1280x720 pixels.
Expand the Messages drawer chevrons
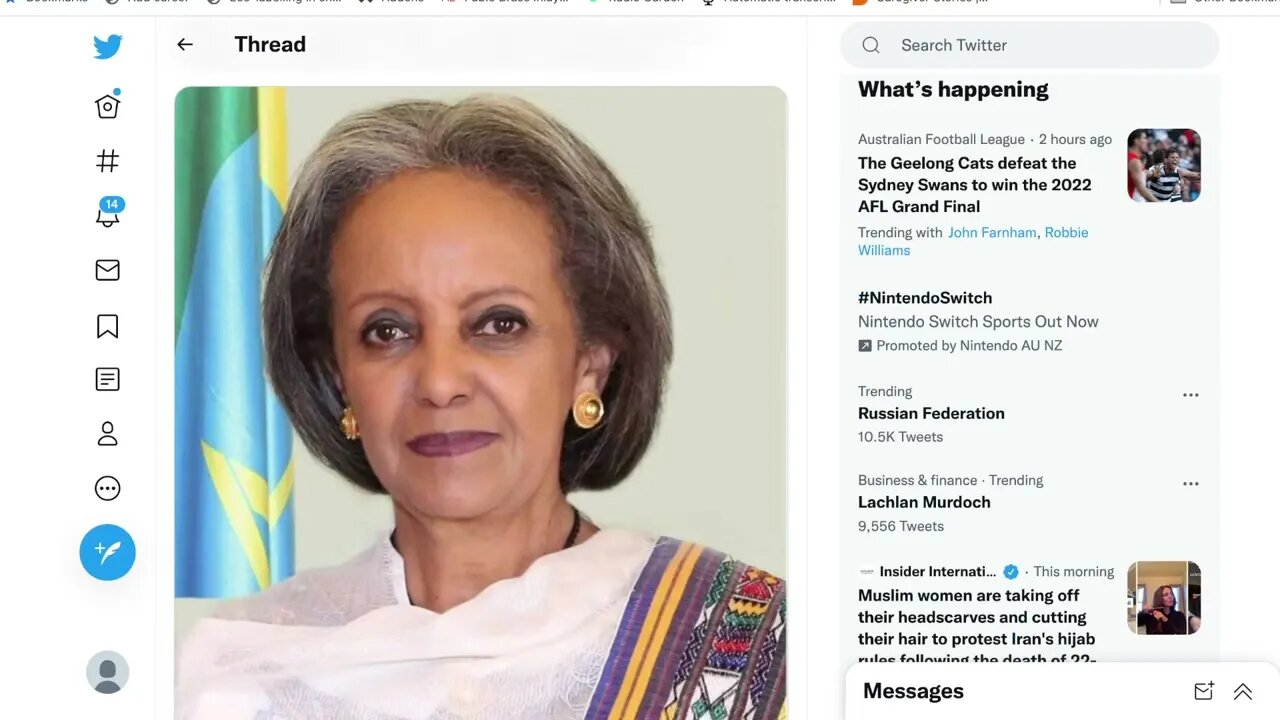pyautogui.click(x=1243, y=691)
